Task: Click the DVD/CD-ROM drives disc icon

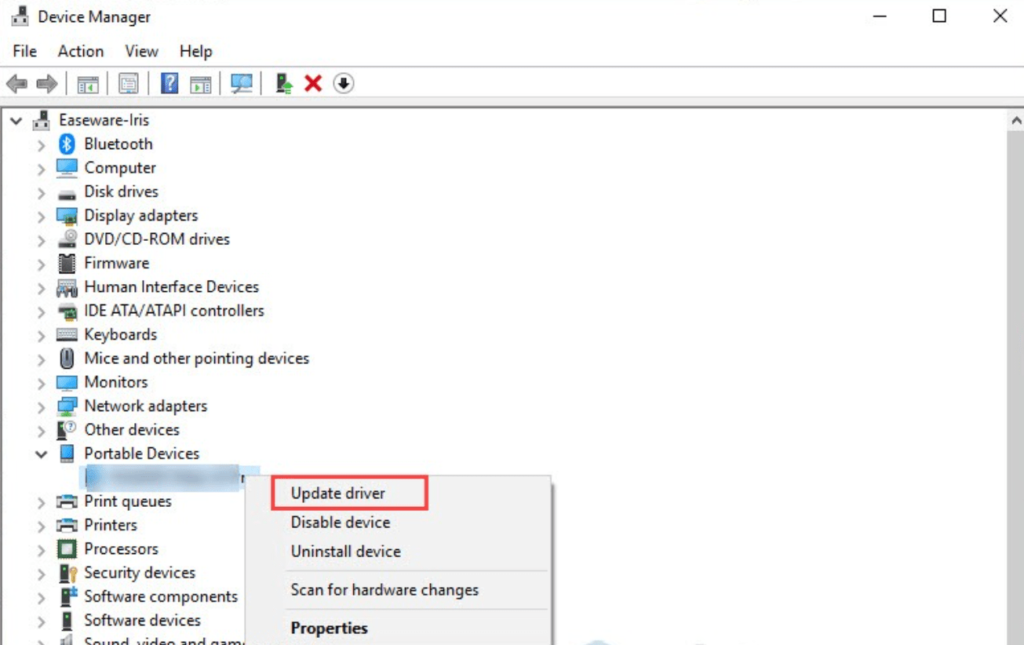Action: [x=67, y=239]
